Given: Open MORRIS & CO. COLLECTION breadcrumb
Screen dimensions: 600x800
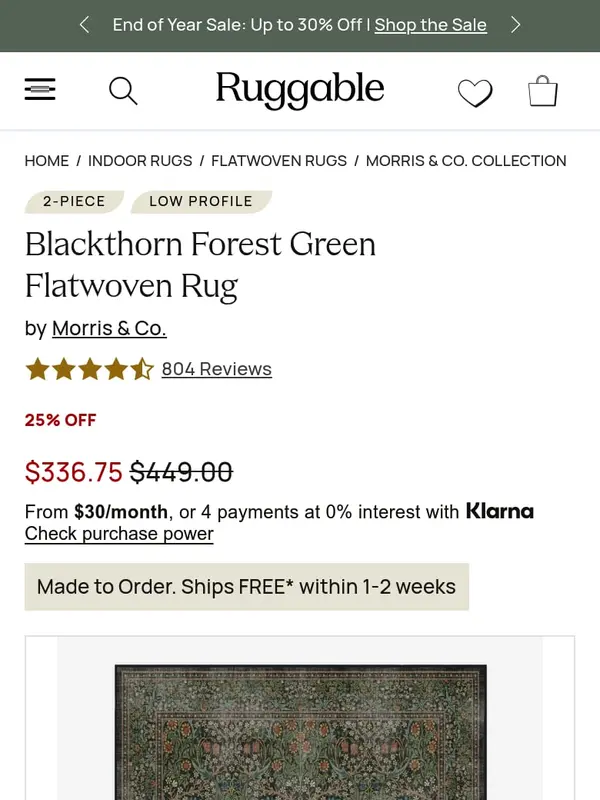Looking at the screenshot, I should (x=466, y=160).
